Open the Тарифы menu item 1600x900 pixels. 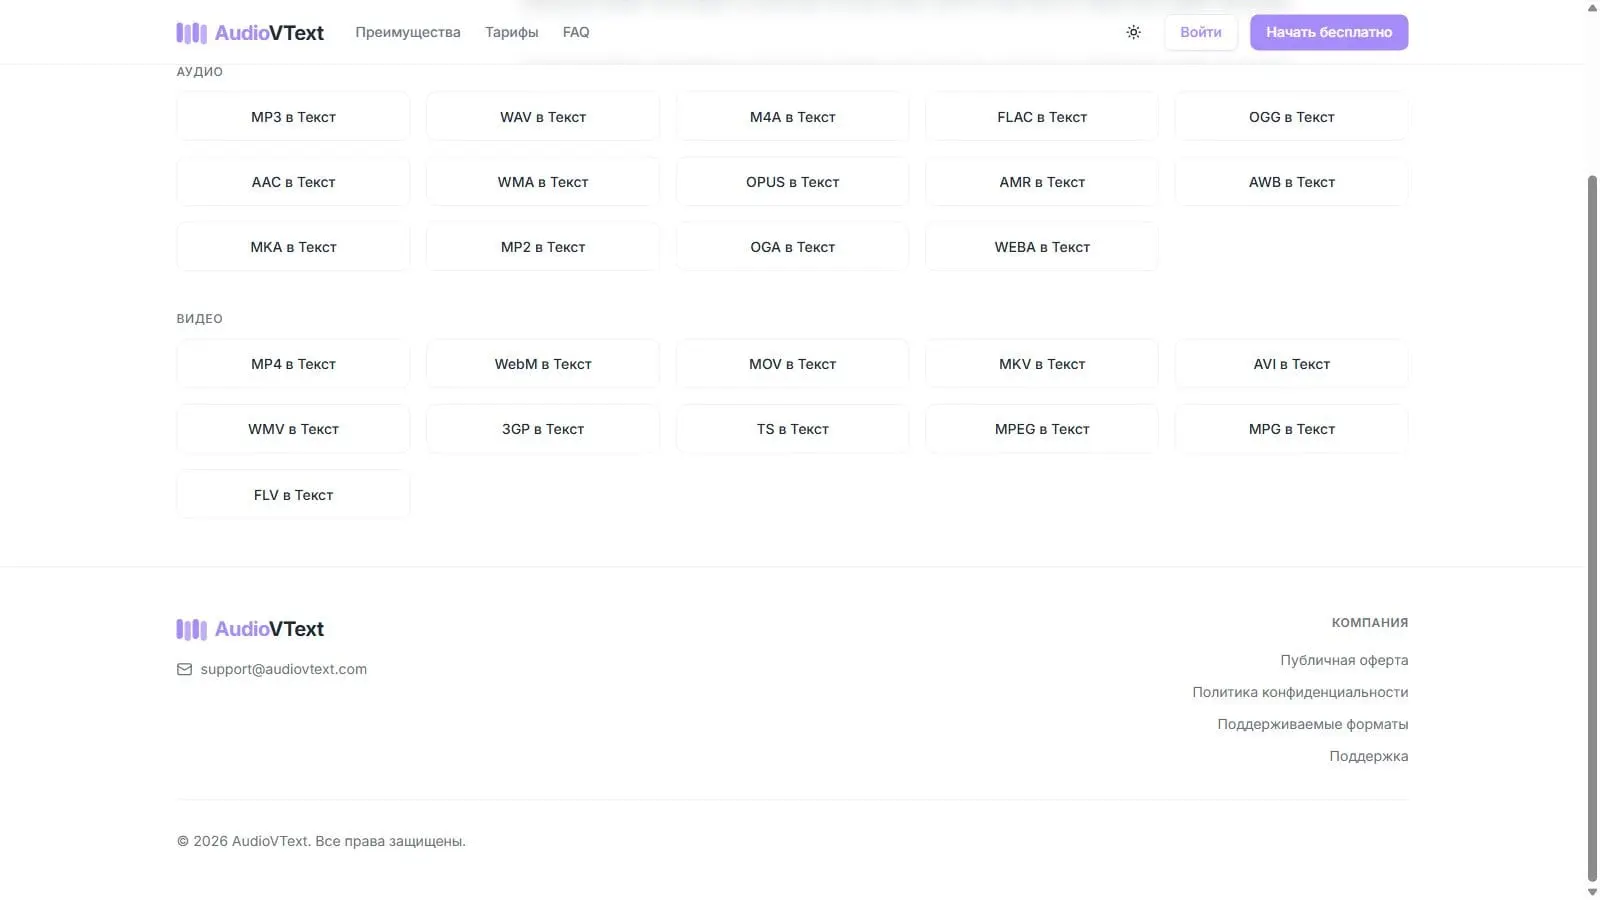[x=512, y=32]
